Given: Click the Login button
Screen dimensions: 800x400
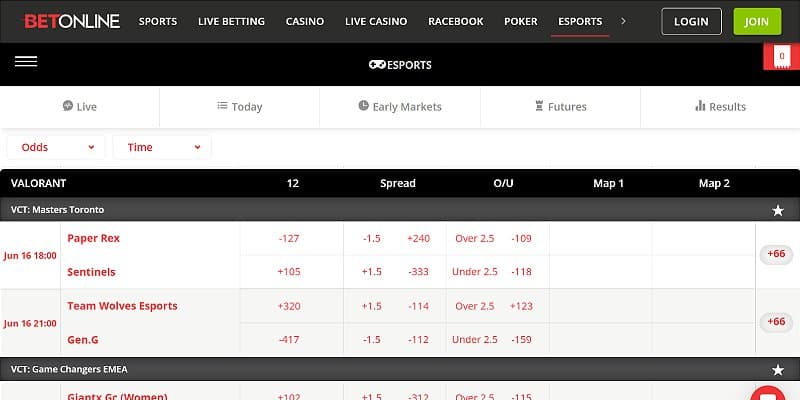Looking at the screenshot, I should point(691,21).
